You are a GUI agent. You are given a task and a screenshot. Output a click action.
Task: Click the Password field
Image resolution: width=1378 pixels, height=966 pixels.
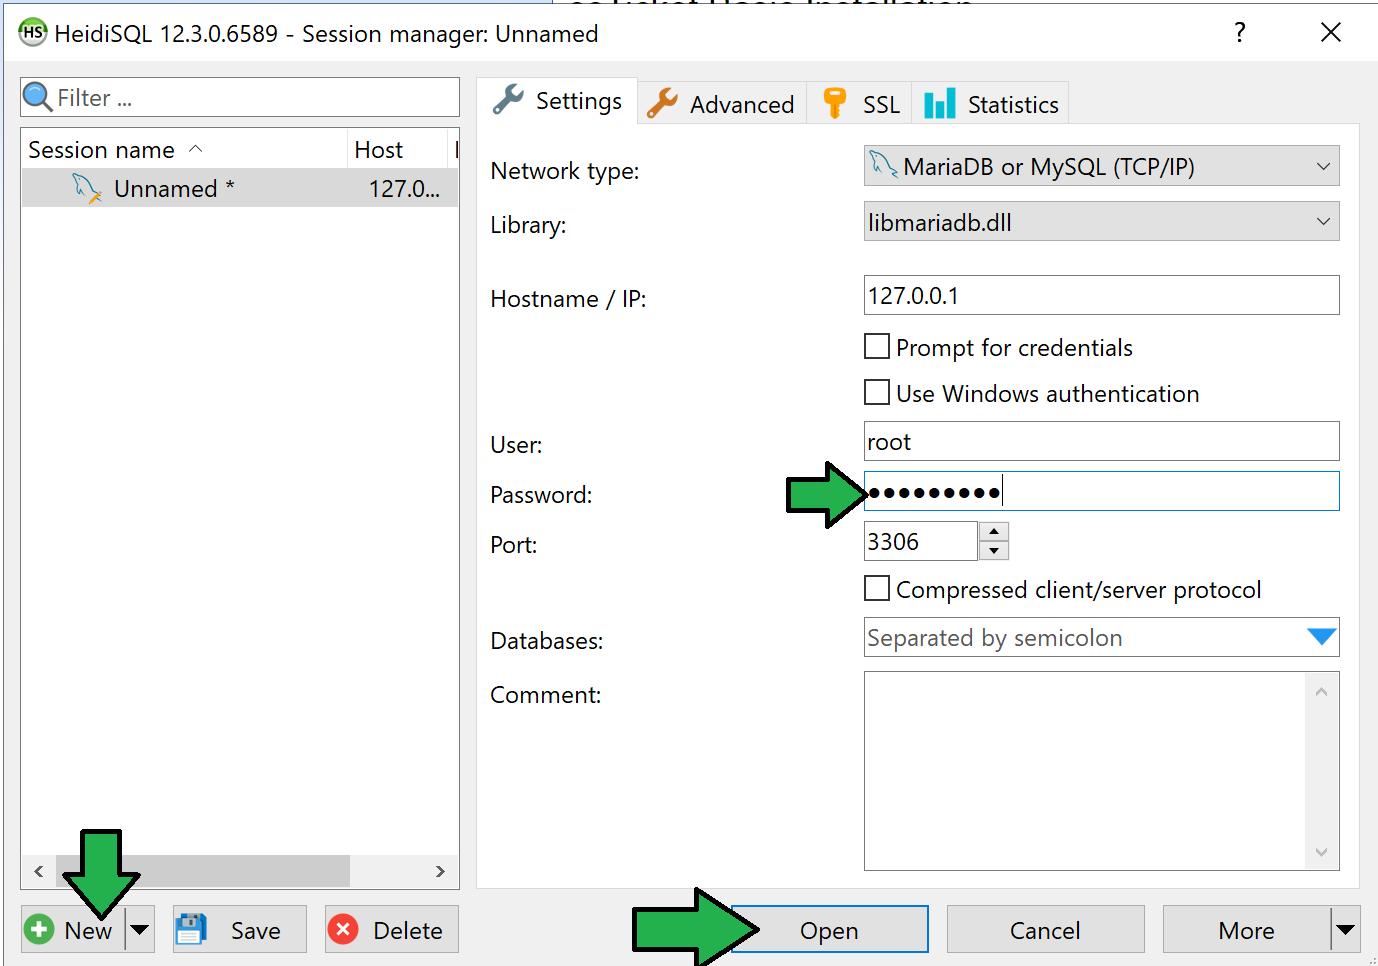(1101, 491)
